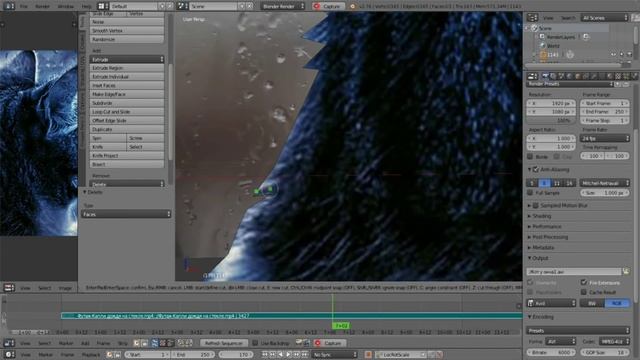Open the Extrude menu in tool shelf
640x360 pixels.
point(127,59)
